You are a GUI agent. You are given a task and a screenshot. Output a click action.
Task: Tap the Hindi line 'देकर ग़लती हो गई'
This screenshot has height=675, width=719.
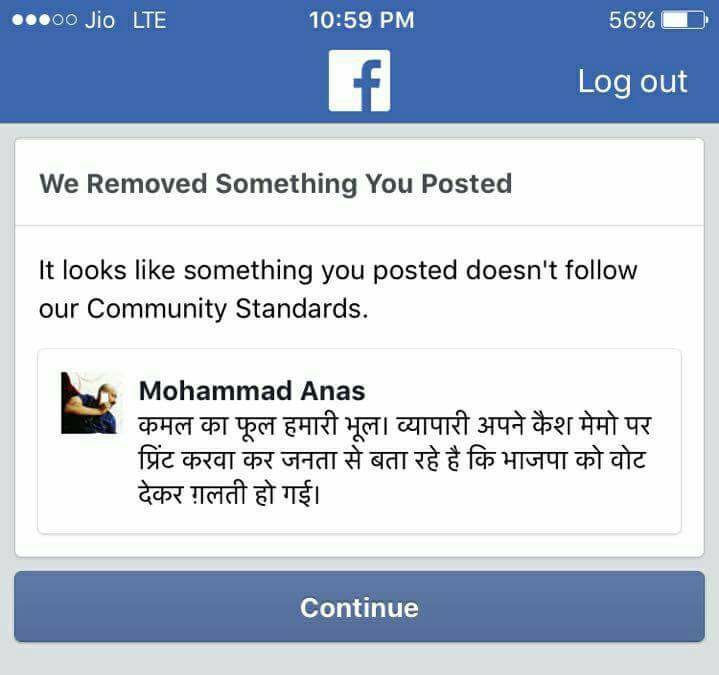tap(229, 494)
